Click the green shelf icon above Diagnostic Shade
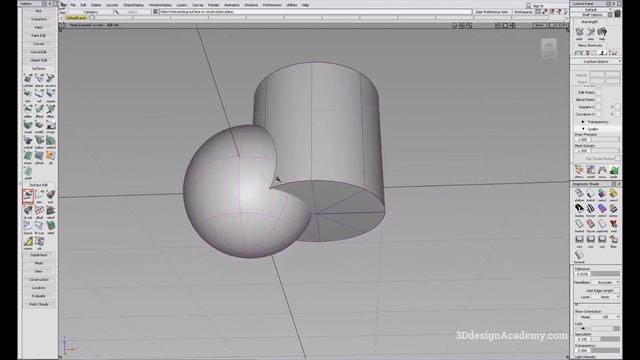 pos(613,170)
